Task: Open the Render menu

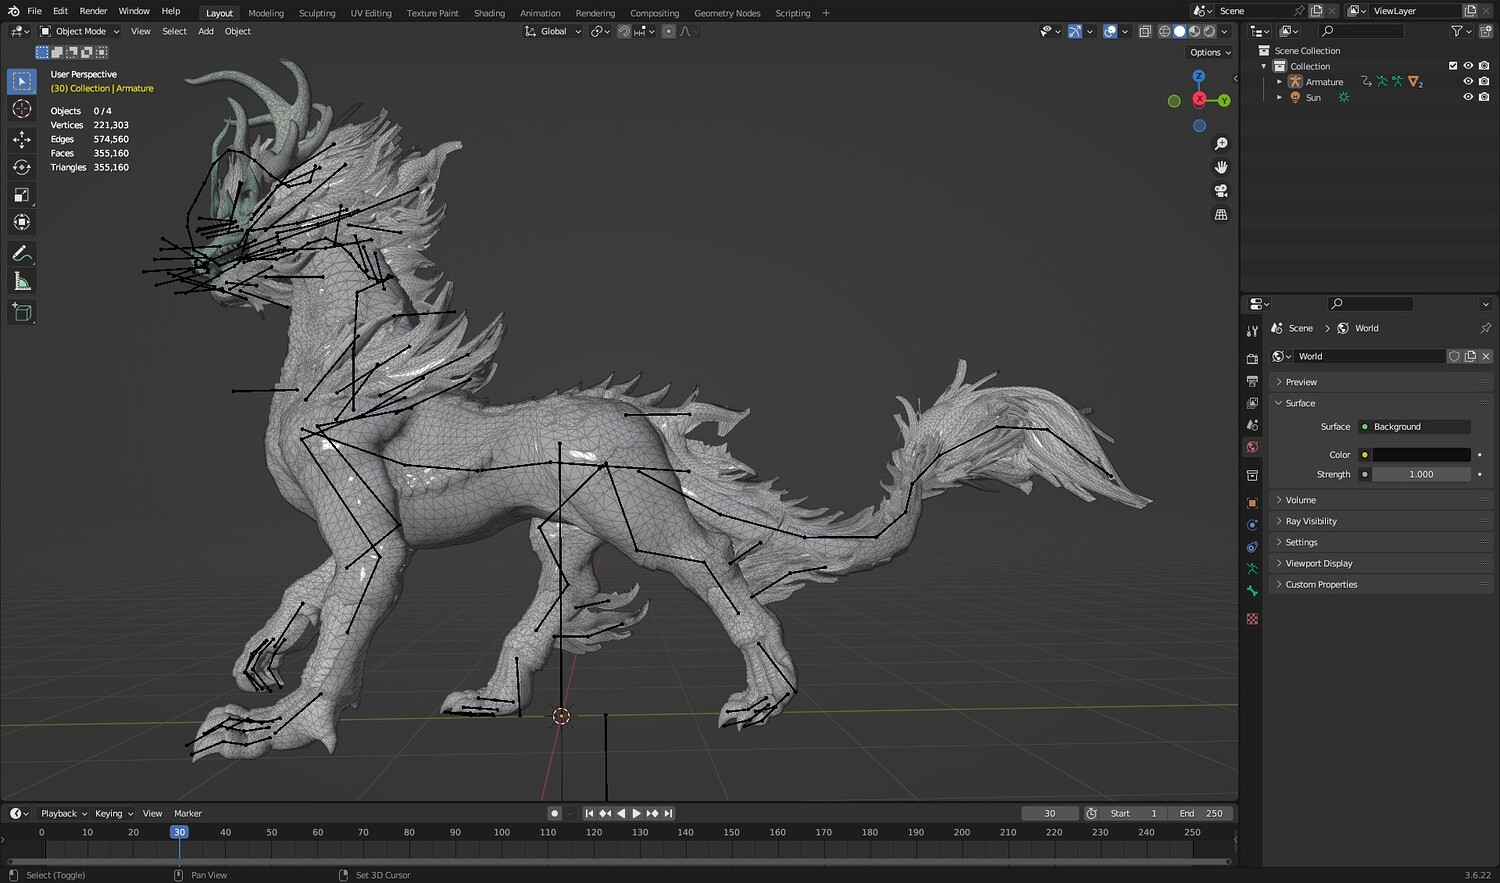Action: click(93, 11)
